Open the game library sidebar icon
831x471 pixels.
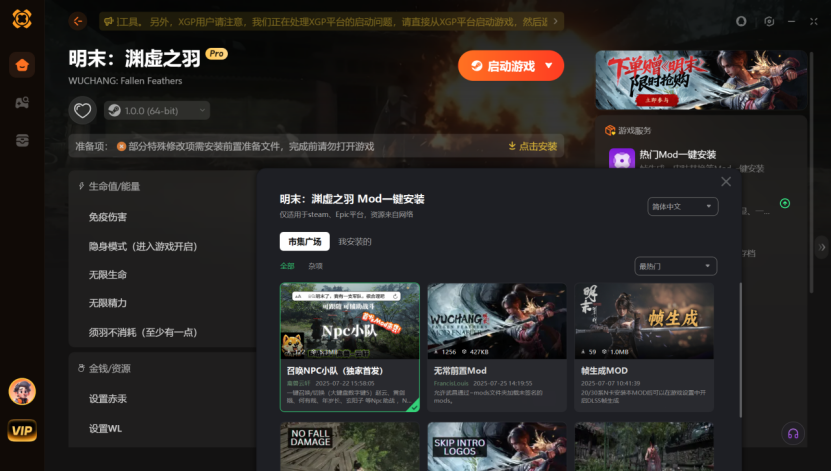click(21, 103)
